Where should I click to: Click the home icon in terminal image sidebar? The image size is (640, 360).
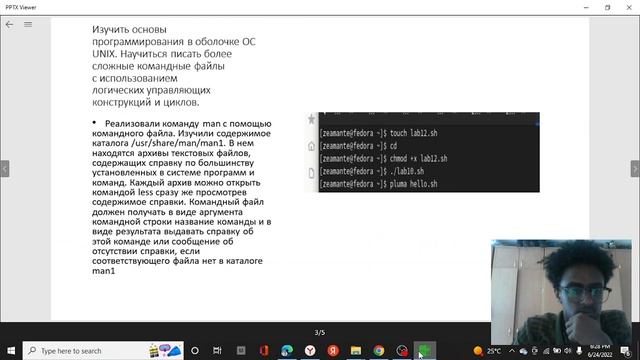point(311,146)
